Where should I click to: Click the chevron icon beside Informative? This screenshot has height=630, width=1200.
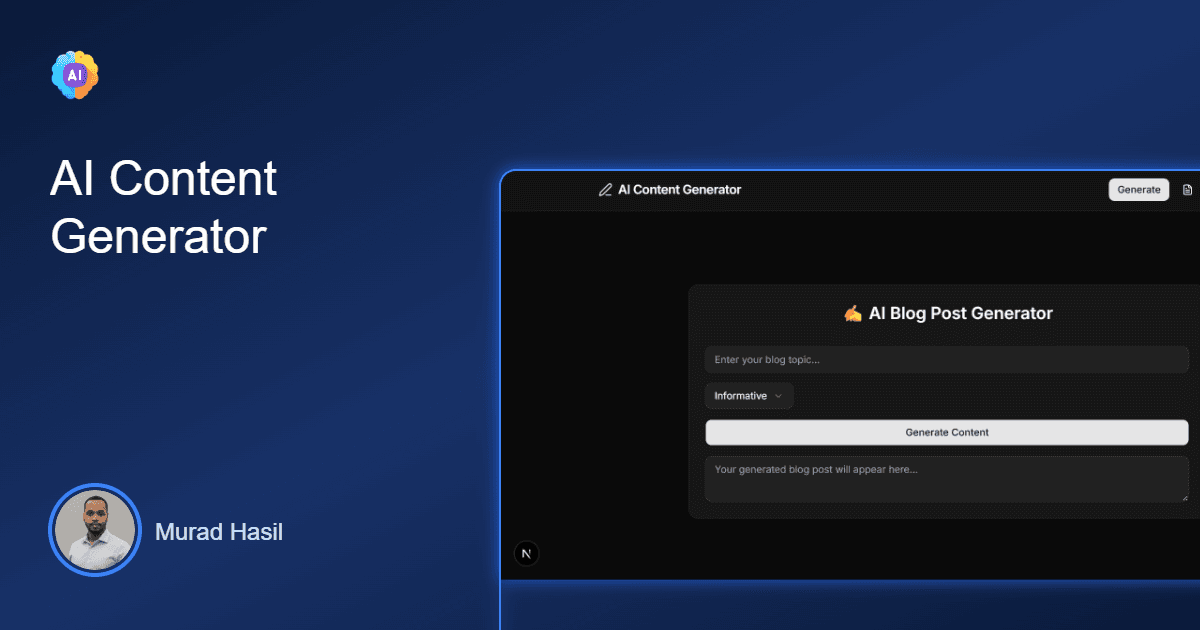(x=779, y=395)
